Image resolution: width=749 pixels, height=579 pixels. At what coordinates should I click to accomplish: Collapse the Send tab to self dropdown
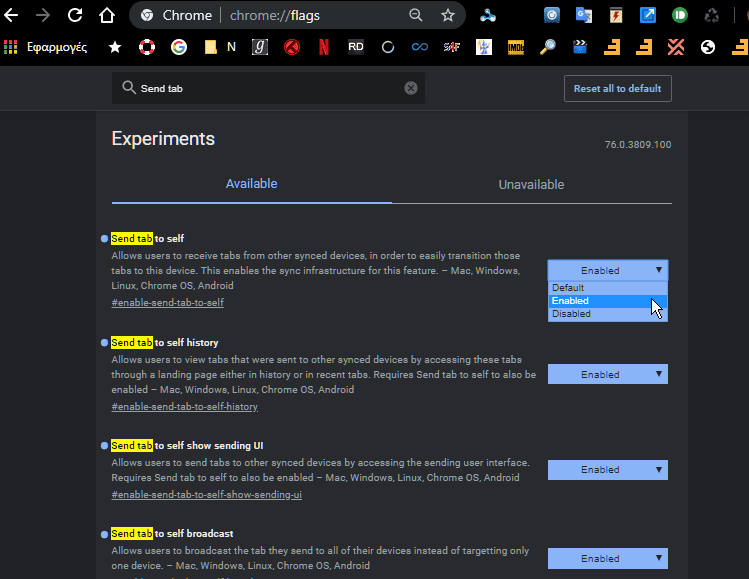(x=608, y=270)
